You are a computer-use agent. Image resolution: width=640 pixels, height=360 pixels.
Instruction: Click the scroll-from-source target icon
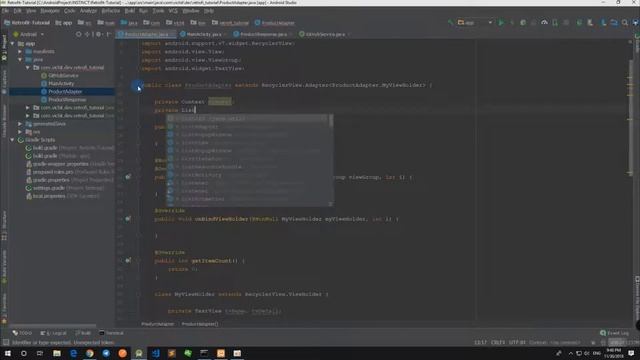click(79, 34)
